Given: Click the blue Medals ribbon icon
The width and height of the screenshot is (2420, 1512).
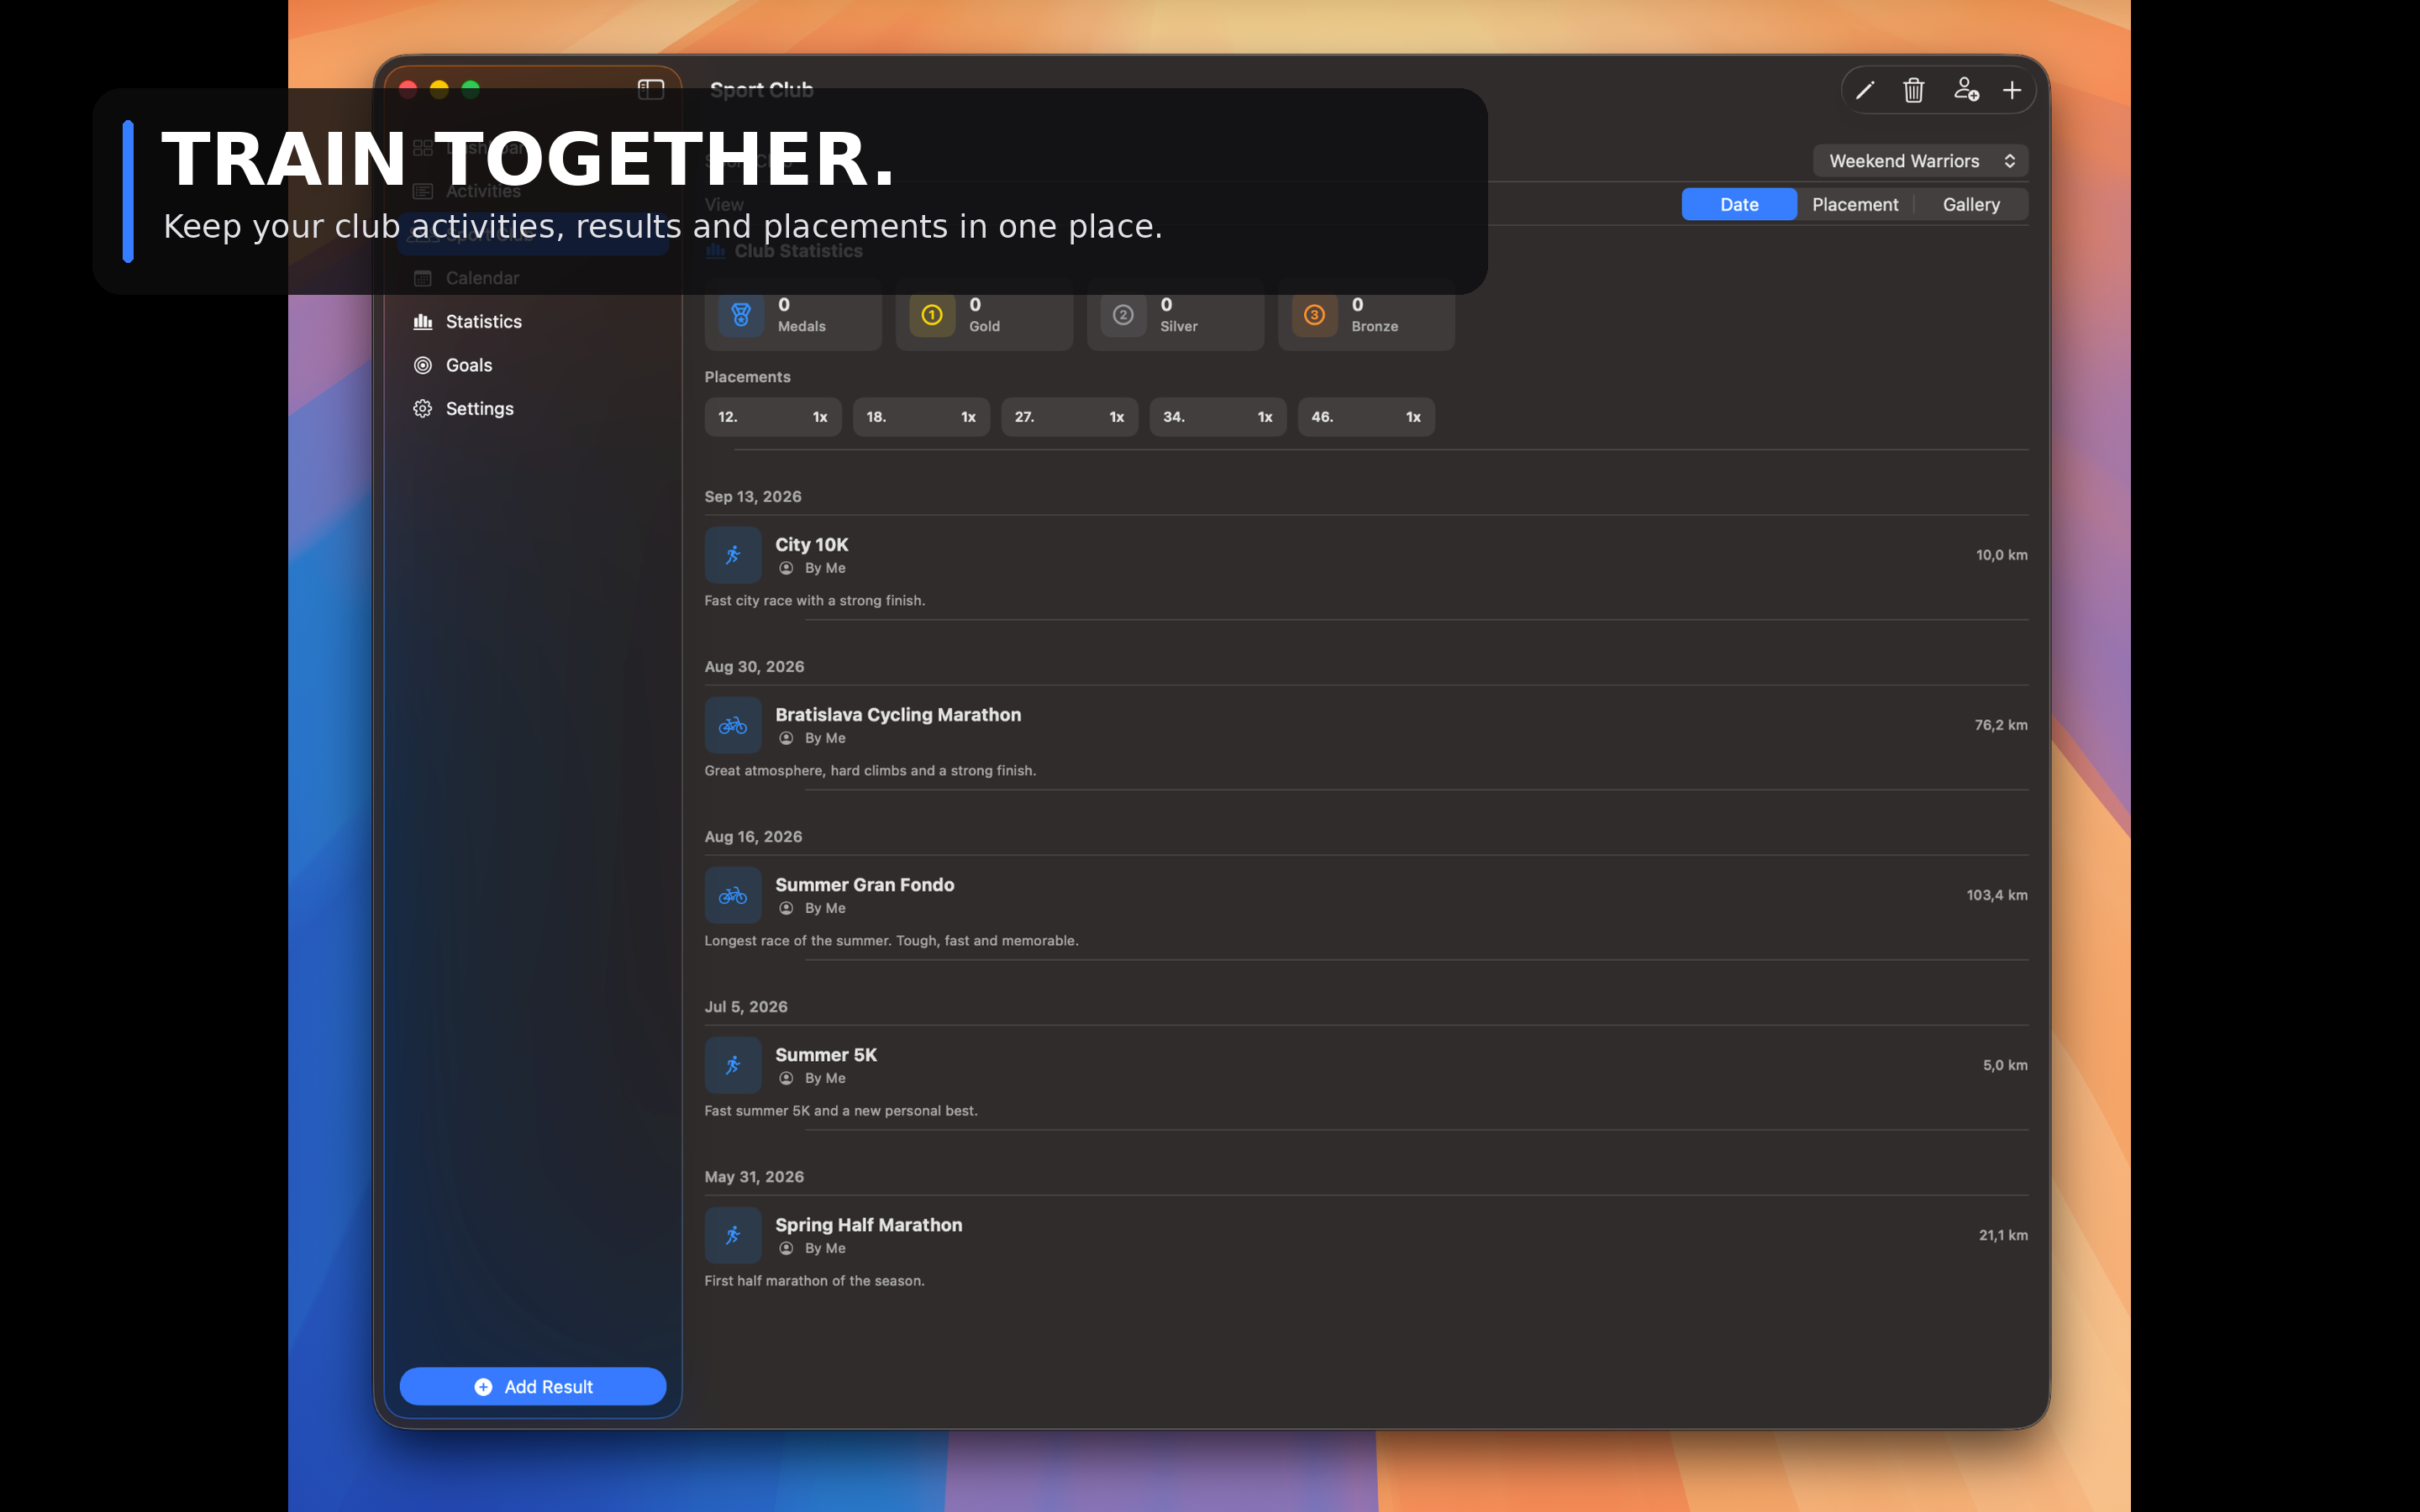Looking at the screenshot, I should [741, 315].
